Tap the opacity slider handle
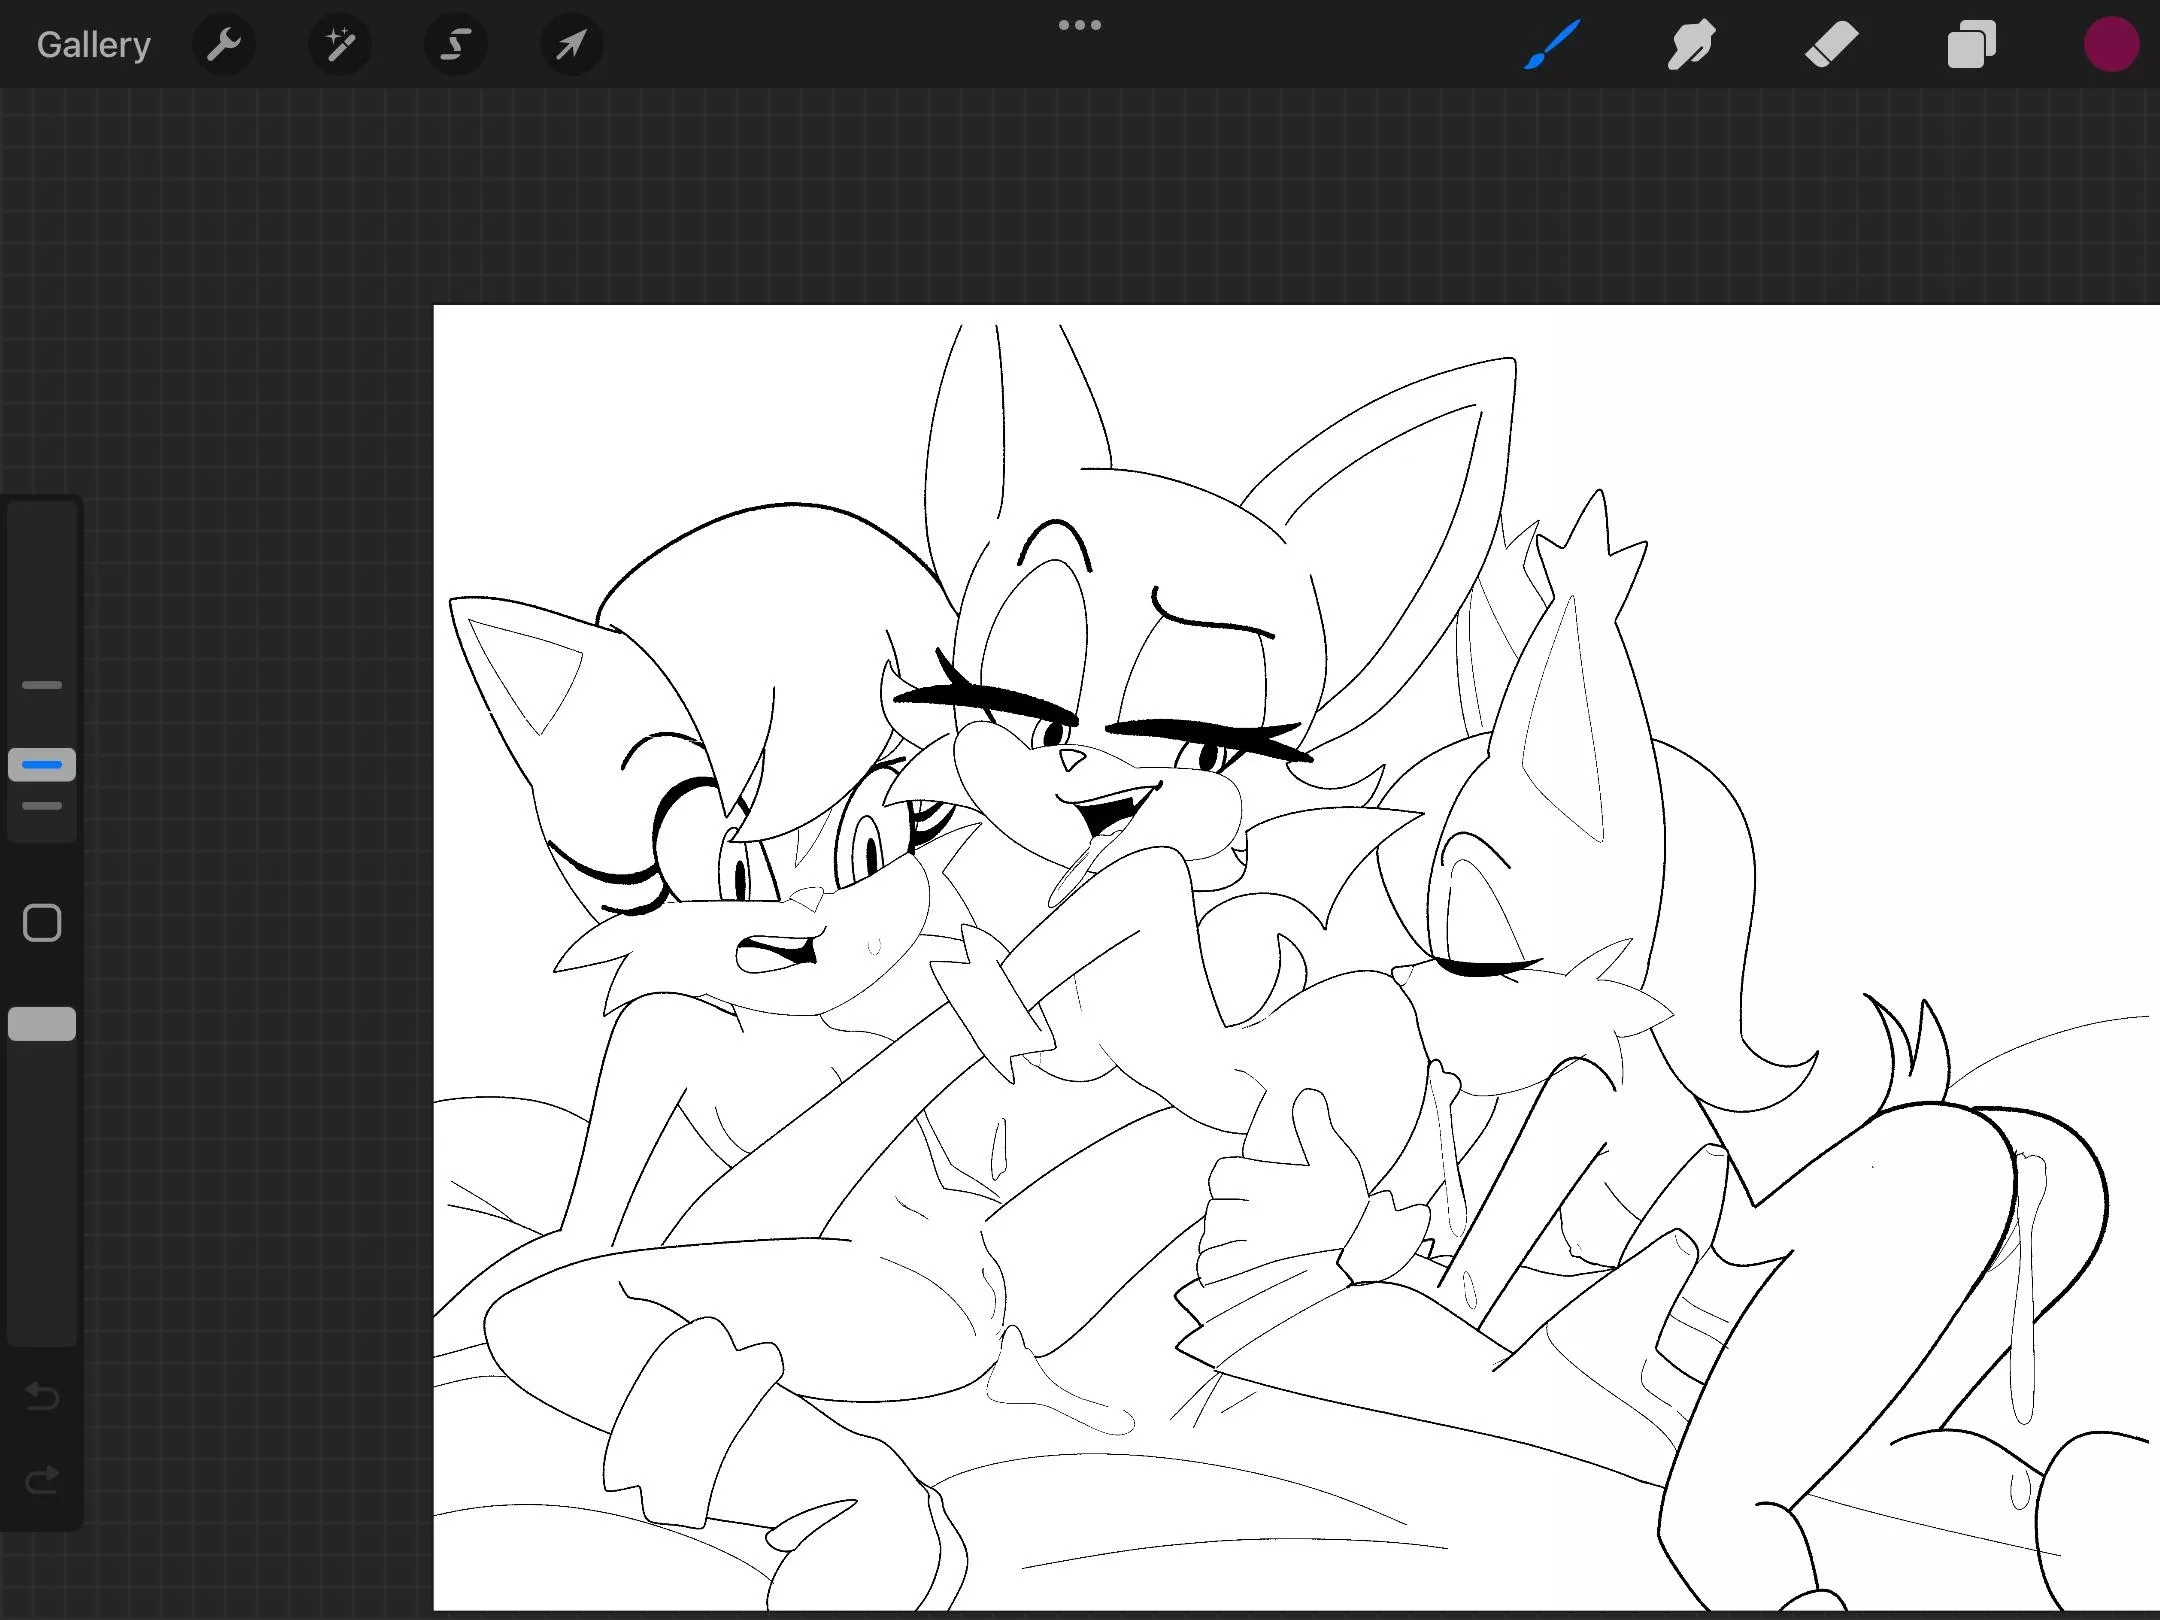Viewport: 2160px width, 1620px height. coord(42,1023)
